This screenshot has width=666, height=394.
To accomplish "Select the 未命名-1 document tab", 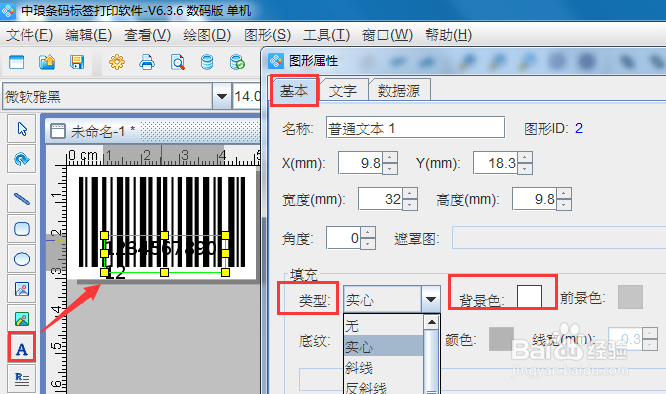I will 103,131.
